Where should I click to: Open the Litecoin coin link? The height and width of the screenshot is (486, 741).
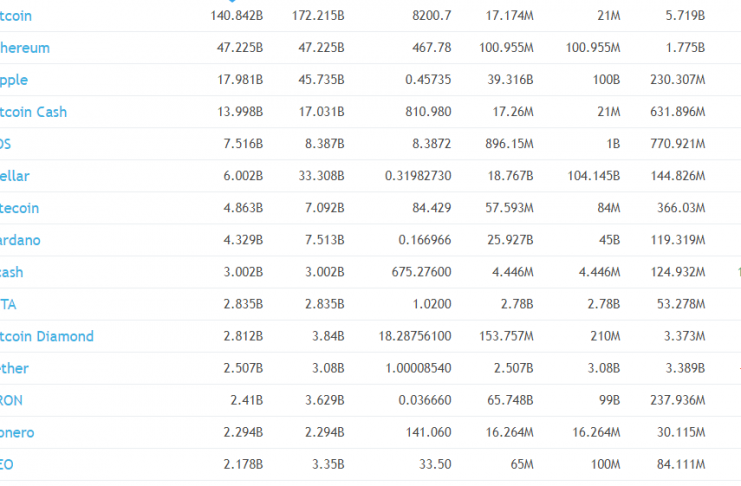pyautogui.click(x=19, y=208)
